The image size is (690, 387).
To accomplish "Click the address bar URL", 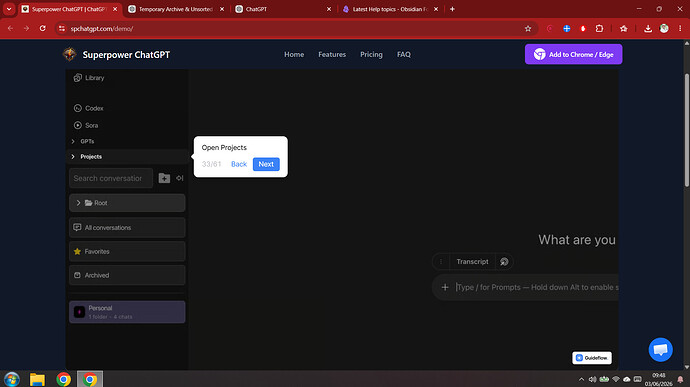I will coord(102,29).
